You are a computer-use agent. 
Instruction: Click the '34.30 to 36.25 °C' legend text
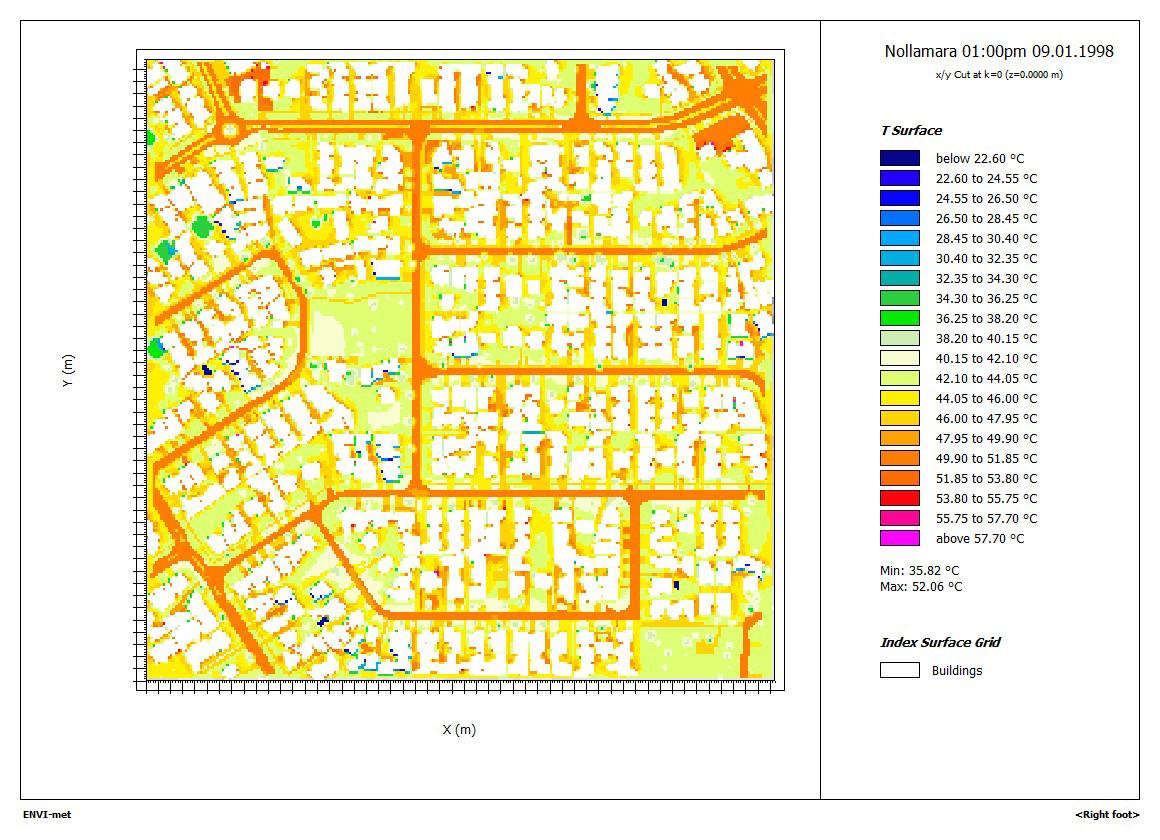tap(986, 298)
